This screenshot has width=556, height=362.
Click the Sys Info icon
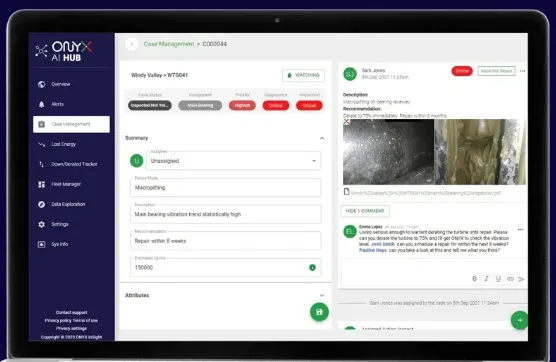pyautogui.click(x=41, y=244)
